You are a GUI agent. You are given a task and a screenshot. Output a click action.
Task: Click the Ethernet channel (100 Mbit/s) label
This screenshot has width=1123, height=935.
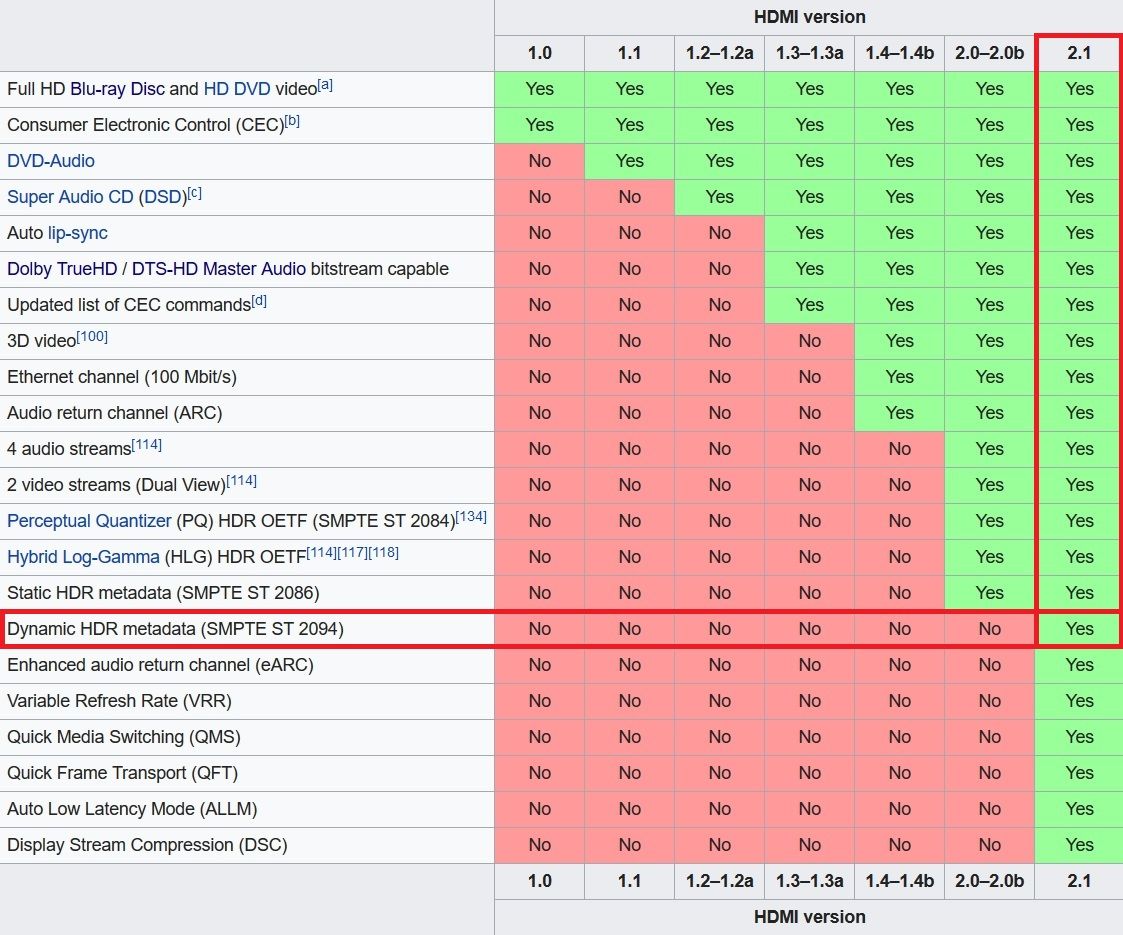pos(122,377)
